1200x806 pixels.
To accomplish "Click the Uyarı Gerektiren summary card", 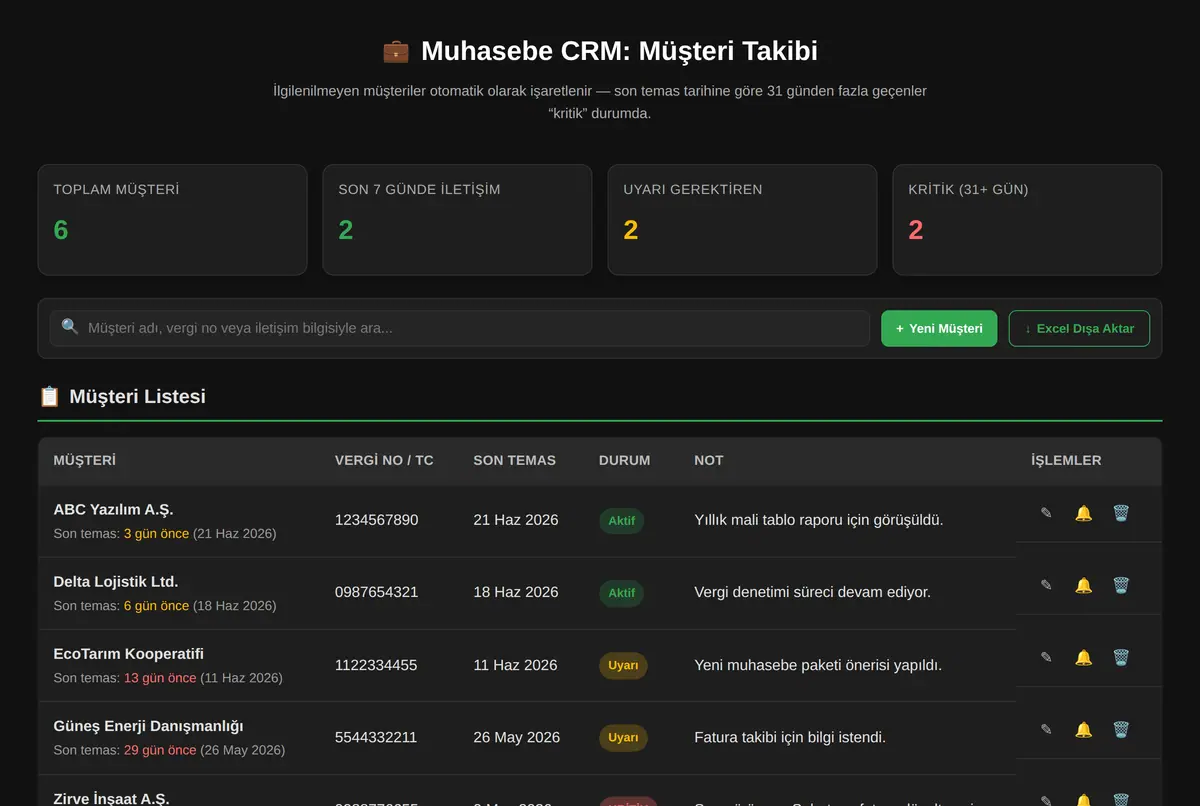I will point(742,220).
